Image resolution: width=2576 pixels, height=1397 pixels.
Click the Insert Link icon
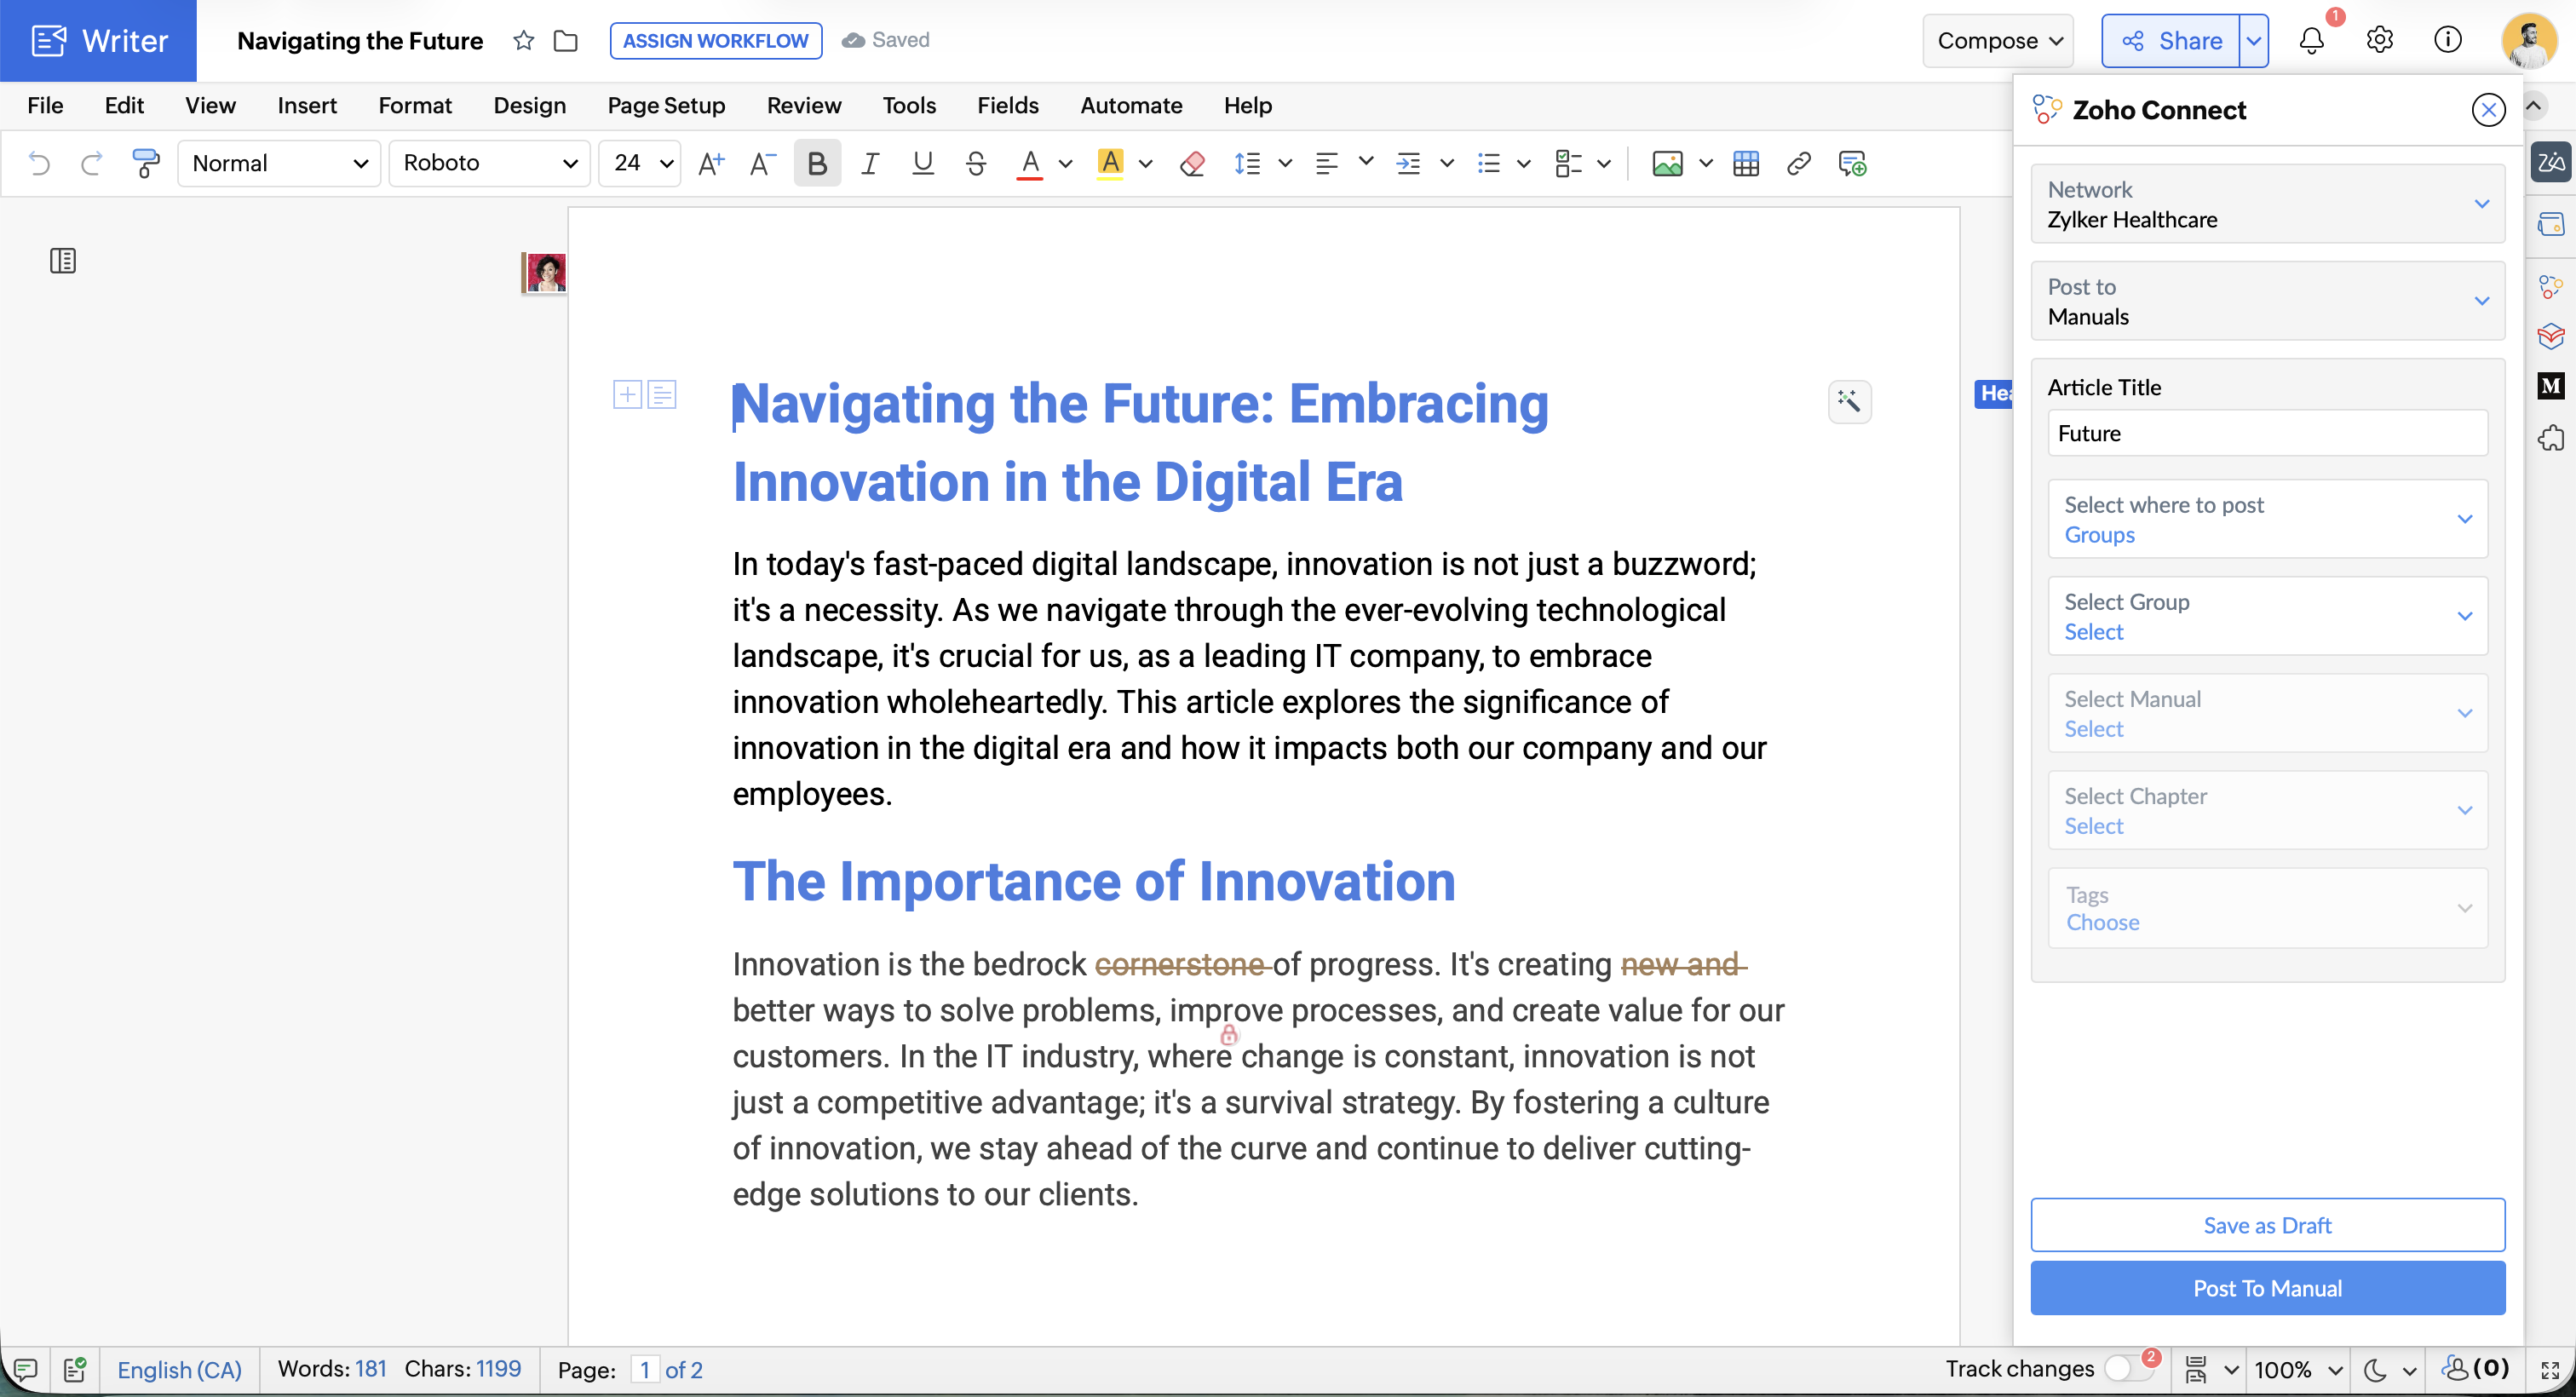click(x=1798, y=163)
